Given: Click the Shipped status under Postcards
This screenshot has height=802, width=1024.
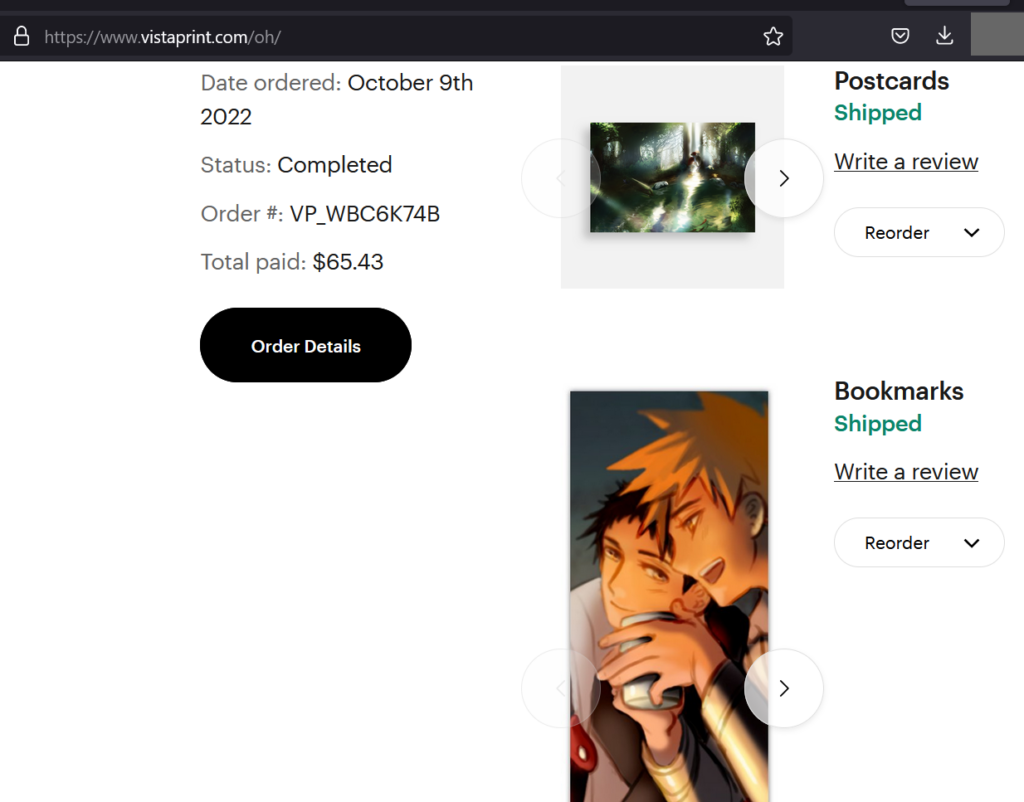Looking at the screenshot, I should click(877, 113).
